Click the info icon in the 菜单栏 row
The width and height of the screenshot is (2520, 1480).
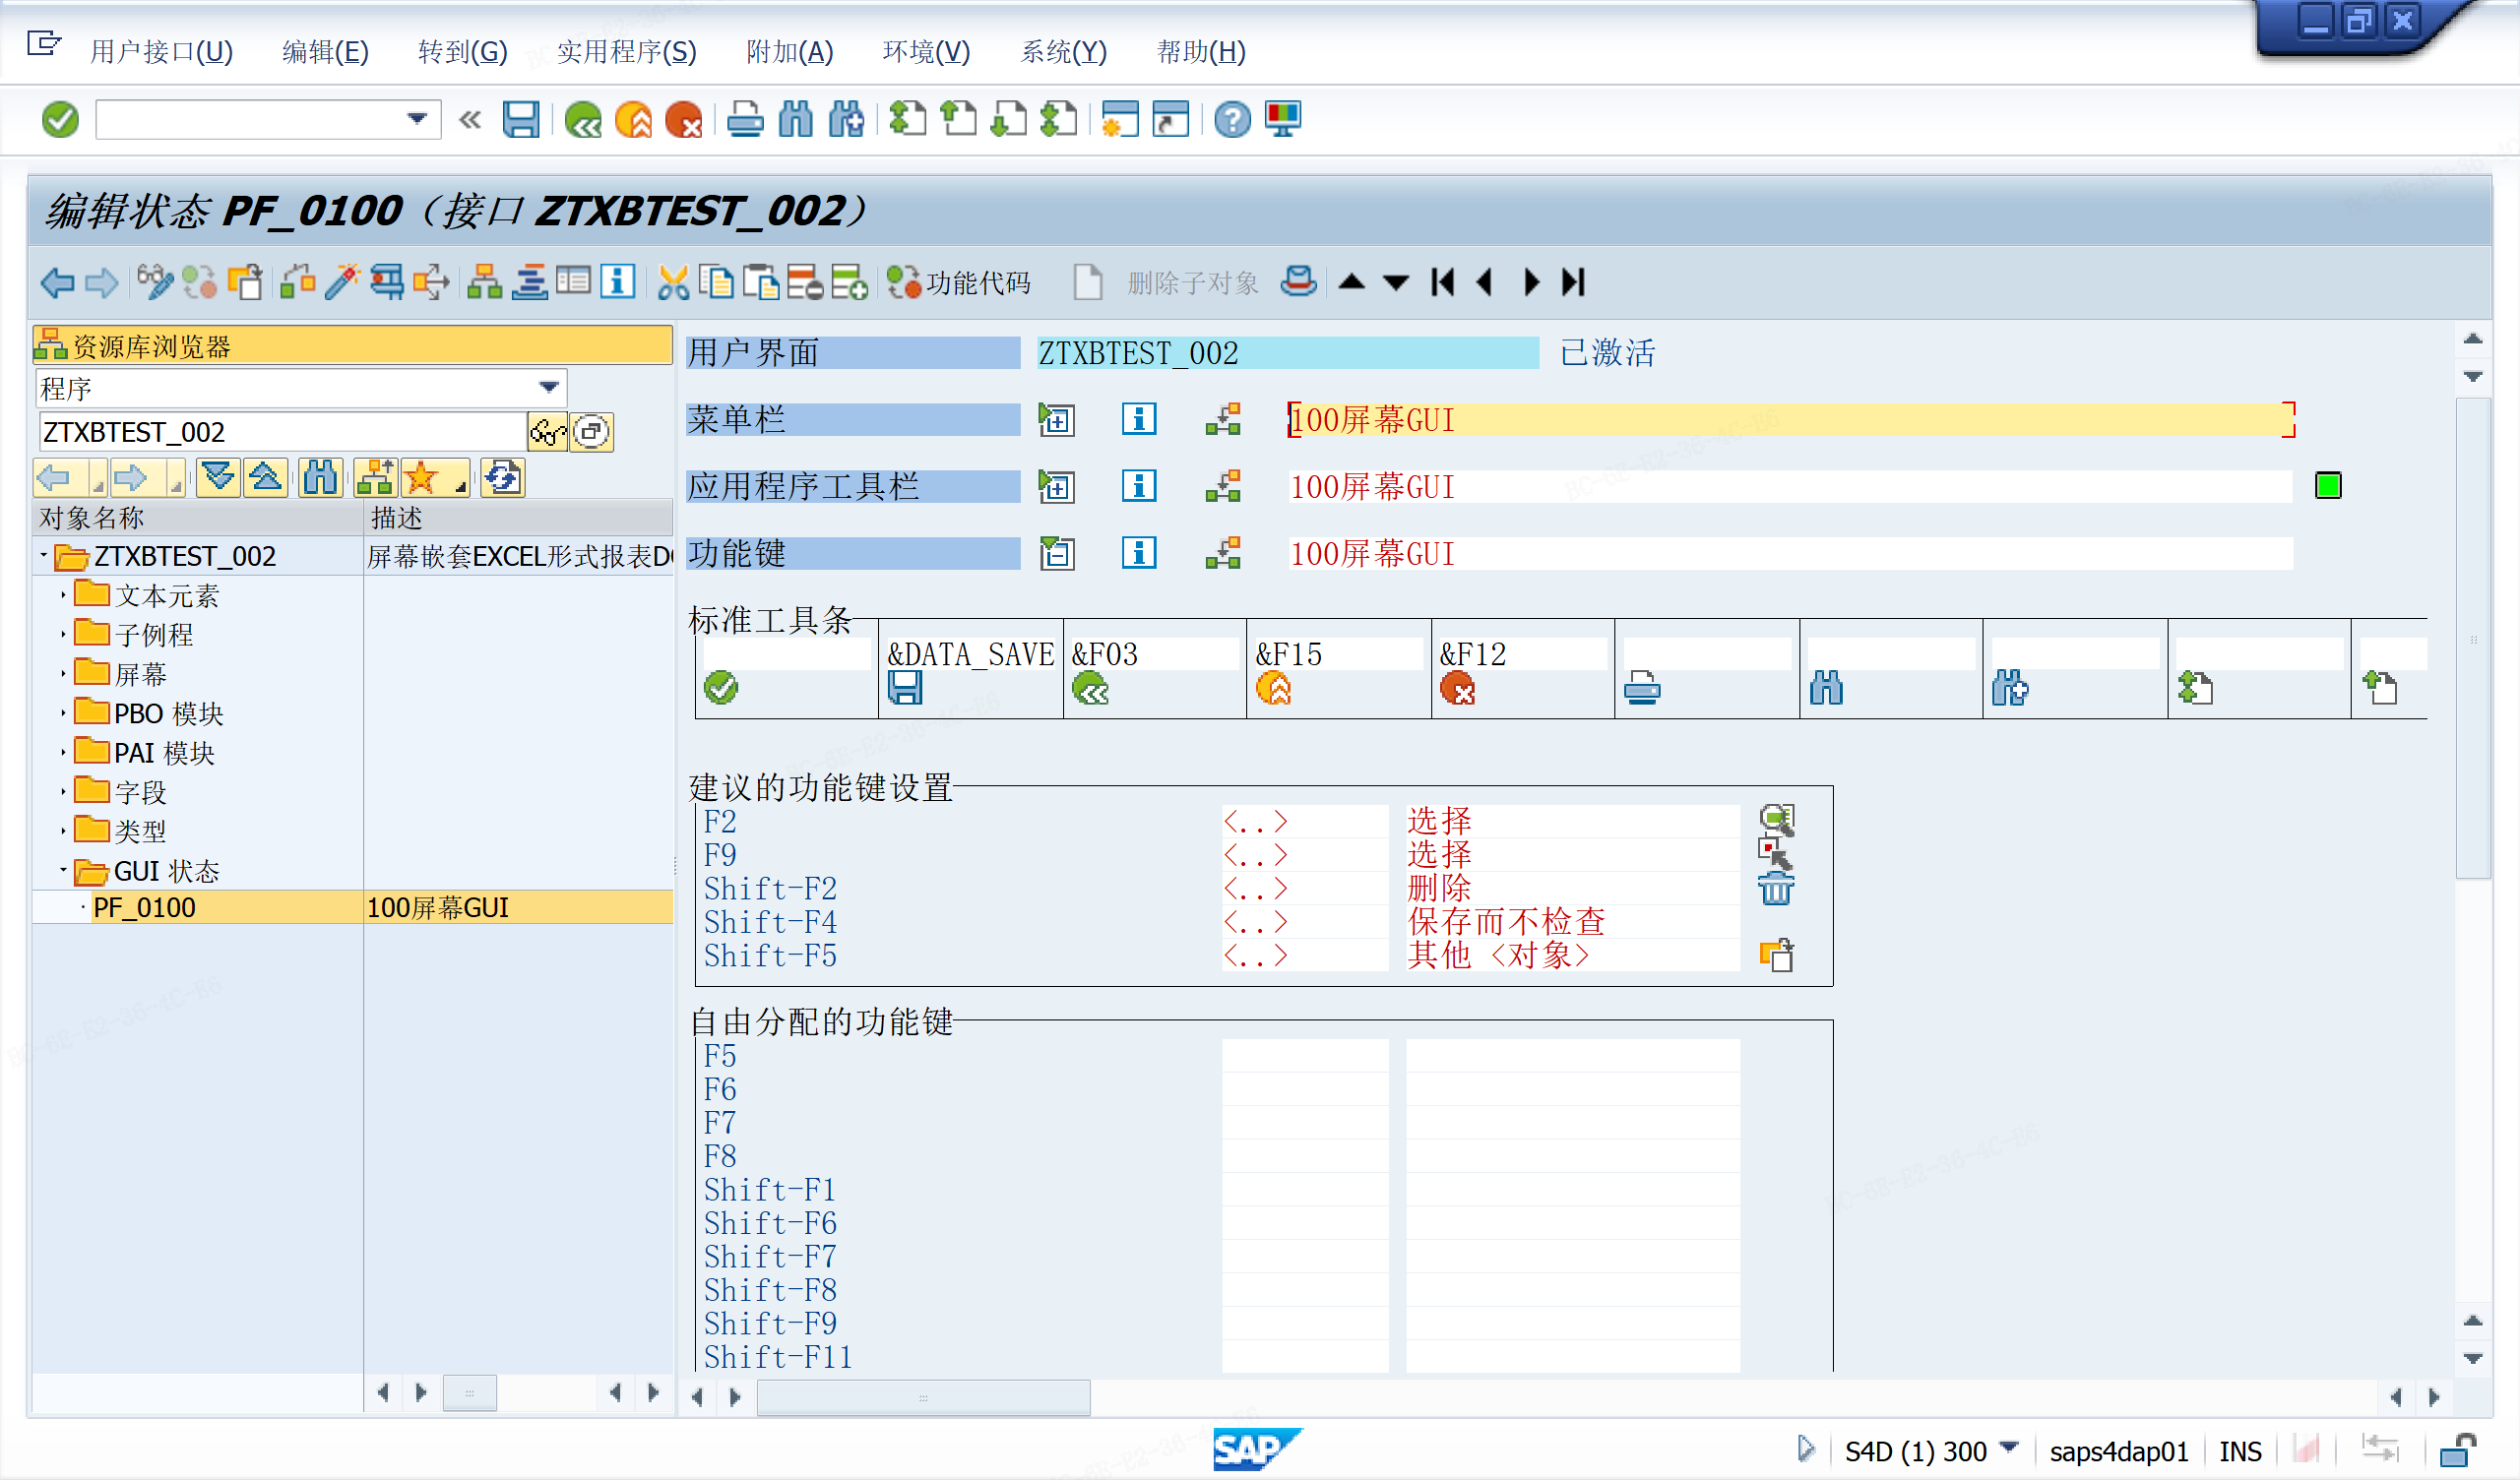1139,419
